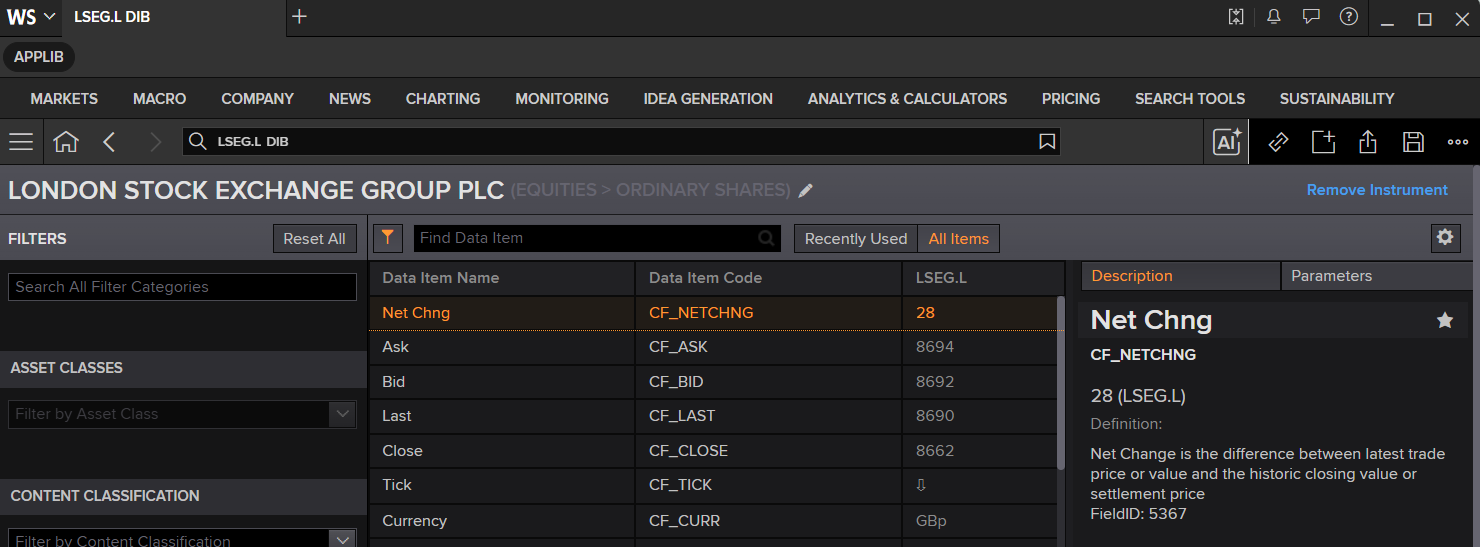
Task: Share using the export arrow icon
Action: [1368, 142]
